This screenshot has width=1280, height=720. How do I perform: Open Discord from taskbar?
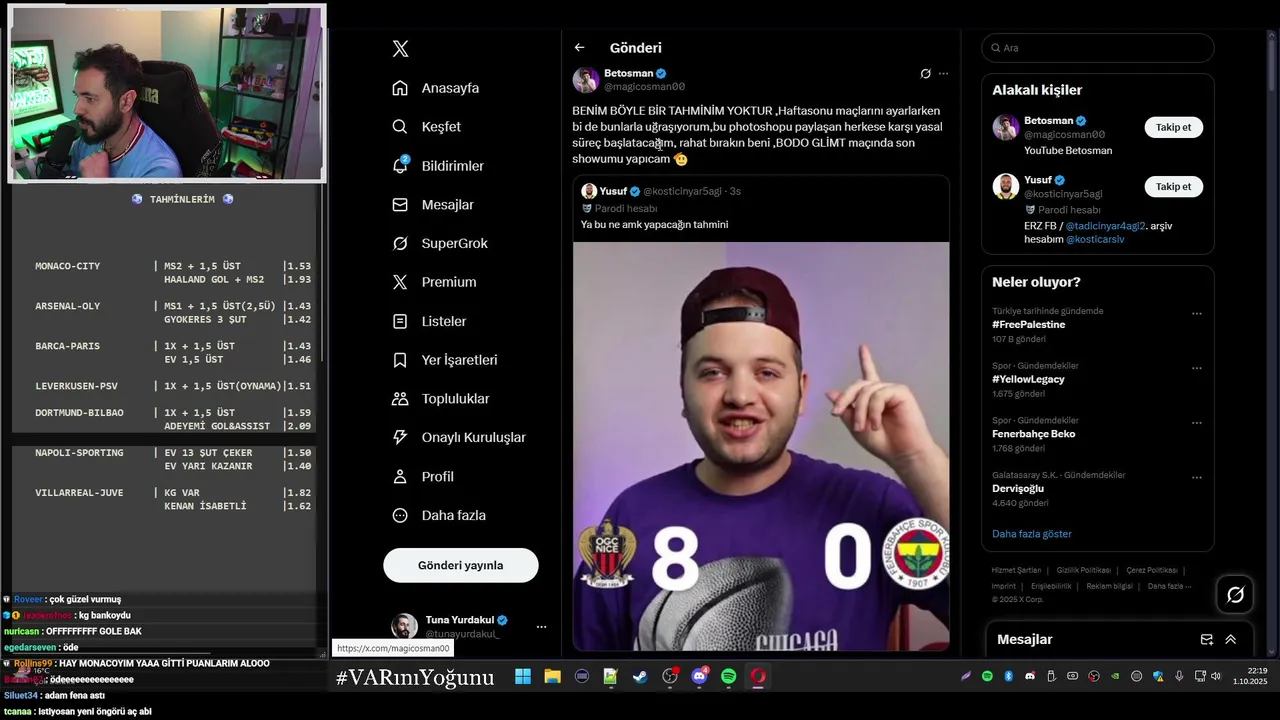coord(699,677)
